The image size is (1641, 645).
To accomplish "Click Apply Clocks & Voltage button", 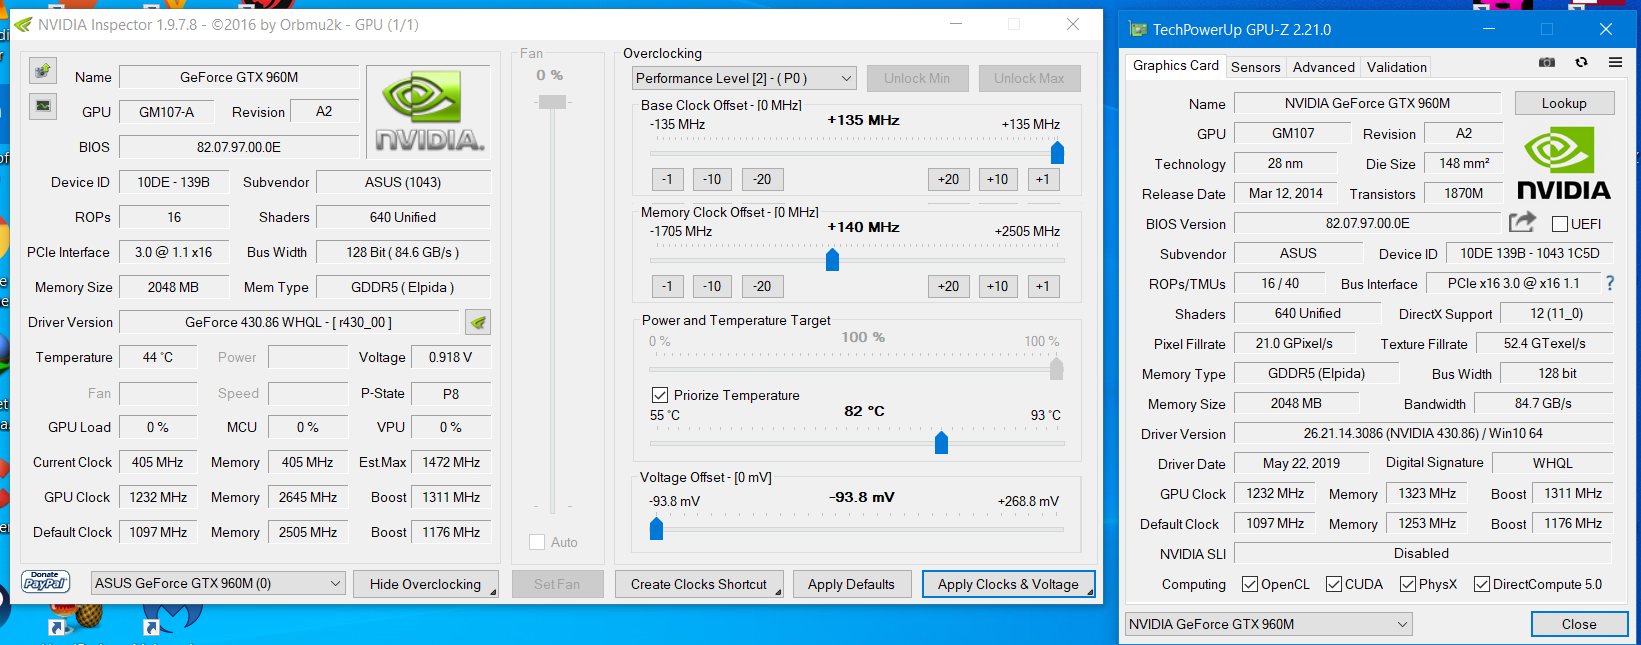I will [1008, 584].
